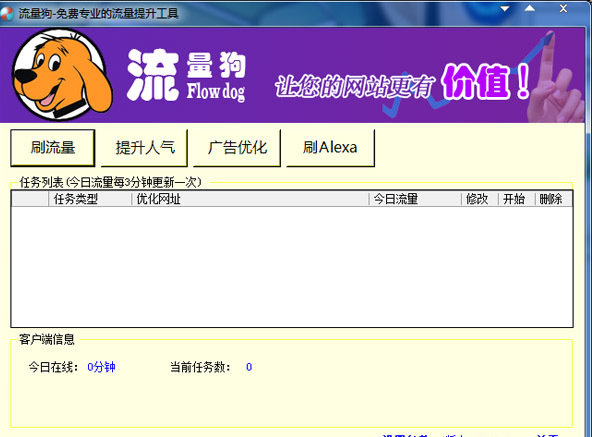592x437 pixels.
Task: Click the 删除 column header
Action: (553, 199)
